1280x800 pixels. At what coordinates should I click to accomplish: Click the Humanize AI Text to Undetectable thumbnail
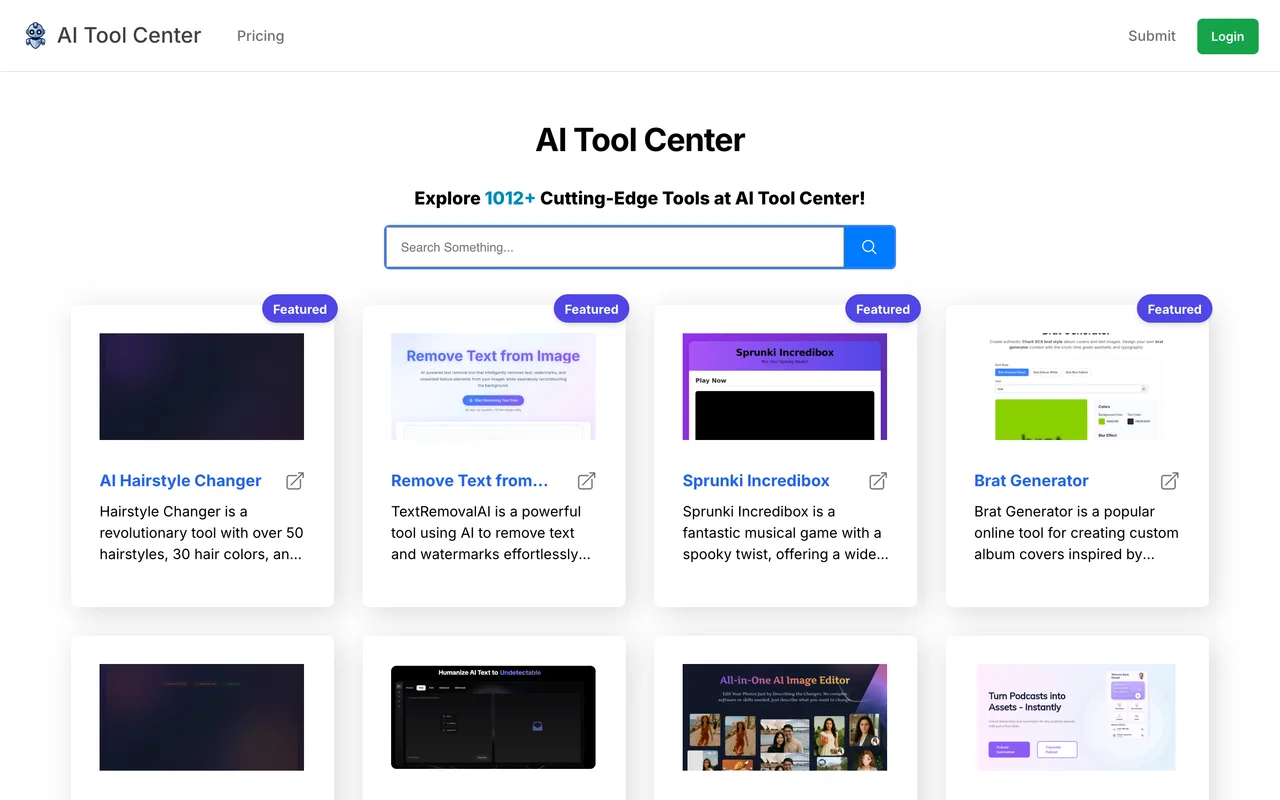[493, 717]
